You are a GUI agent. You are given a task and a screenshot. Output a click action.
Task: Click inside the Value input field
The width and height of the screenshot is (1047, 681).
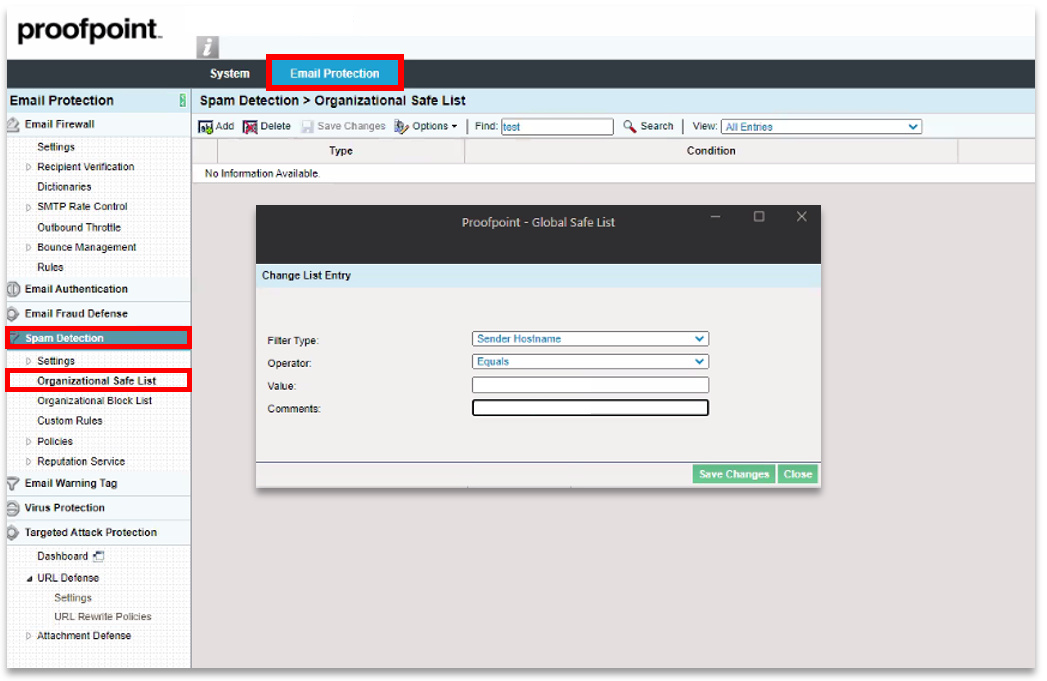tap(590, 385)
